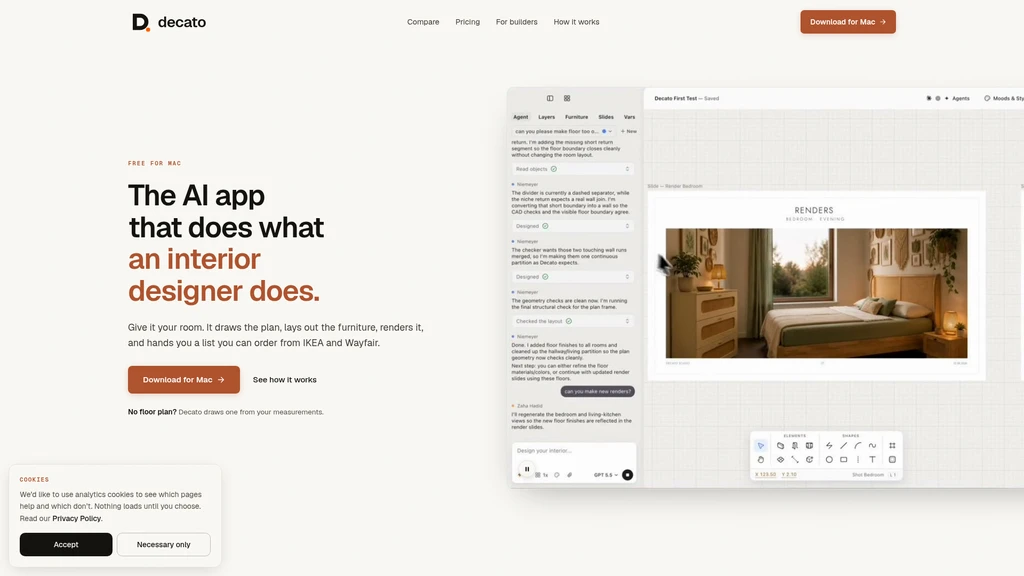Stop the agent with black button

627,475
